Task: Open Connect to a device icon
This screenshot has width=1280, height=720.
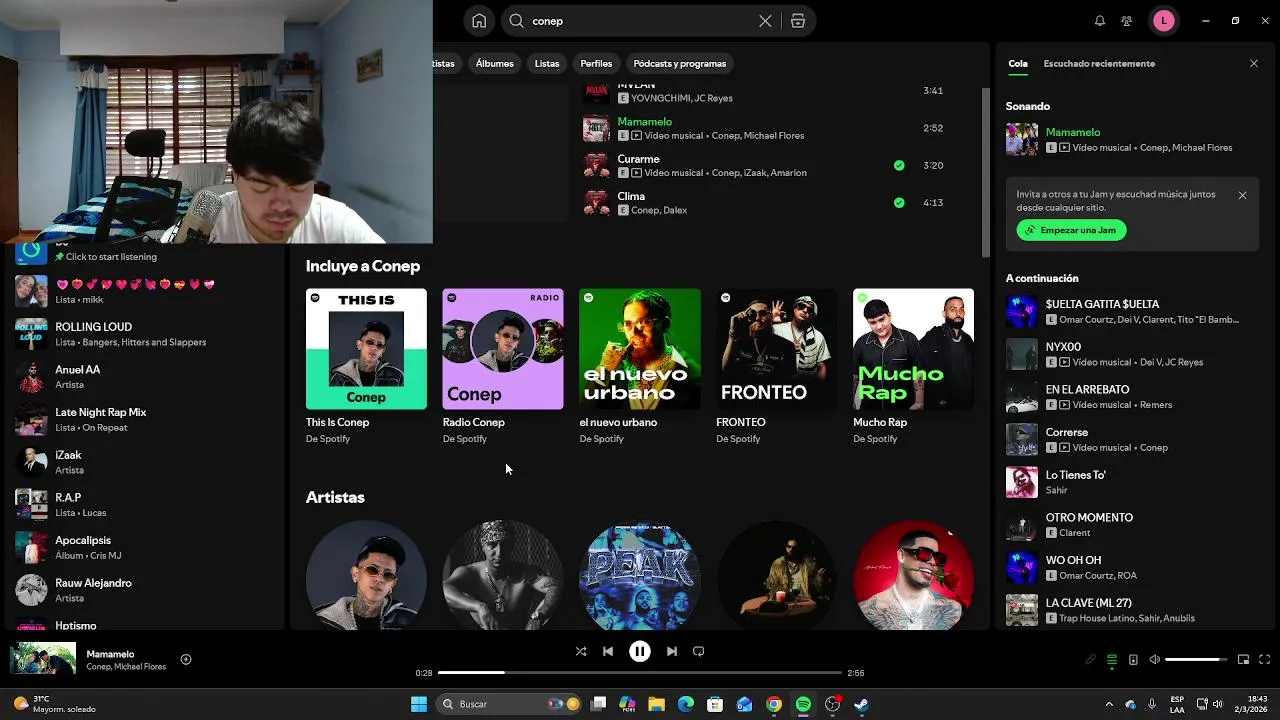Action: point(1133,660)
